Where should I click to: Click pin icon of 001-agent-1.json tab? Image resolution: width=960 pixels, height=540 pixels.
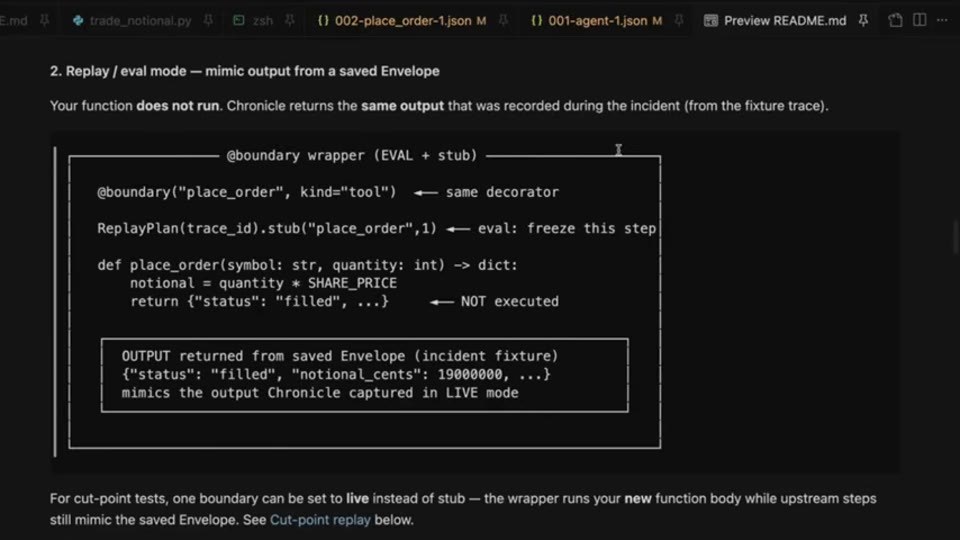(679, 21)
